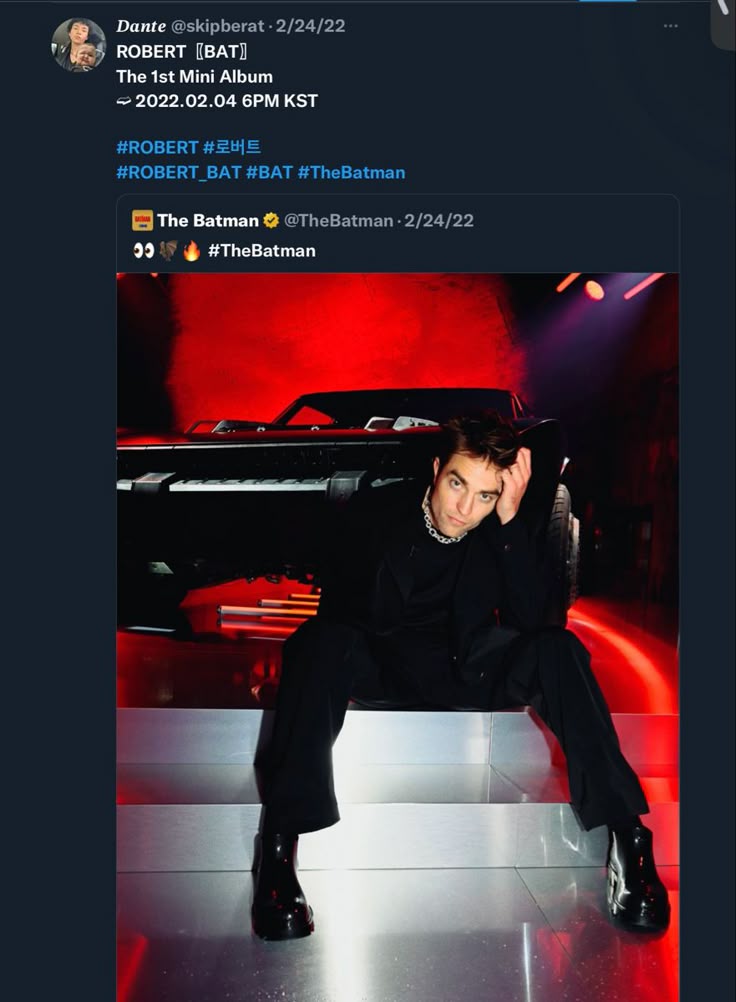The image size is (736, 1002).
Task: Click the partial icon in top-right corner
Action: point(723,18)
